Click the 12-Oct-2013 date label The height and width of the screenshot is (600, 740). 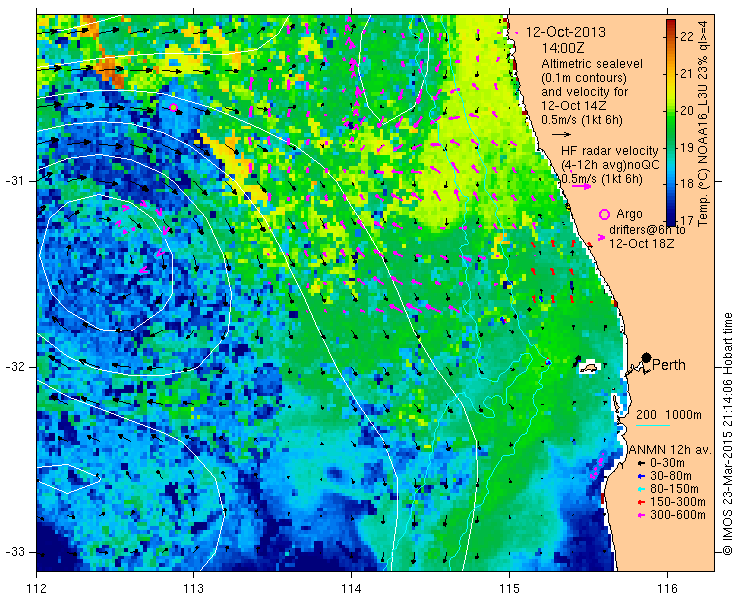point(566,32)
